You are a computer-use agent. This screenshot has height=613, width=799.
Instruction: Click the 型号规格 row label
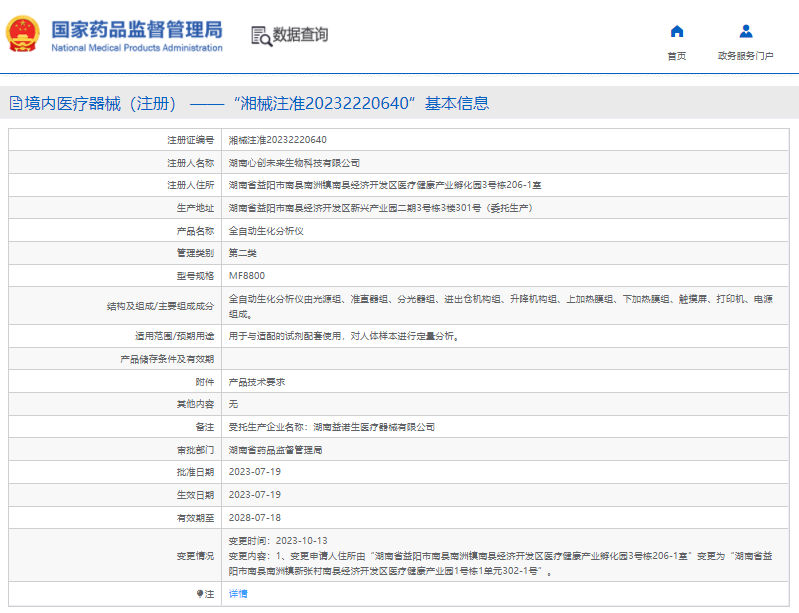[x=196, y=276]
